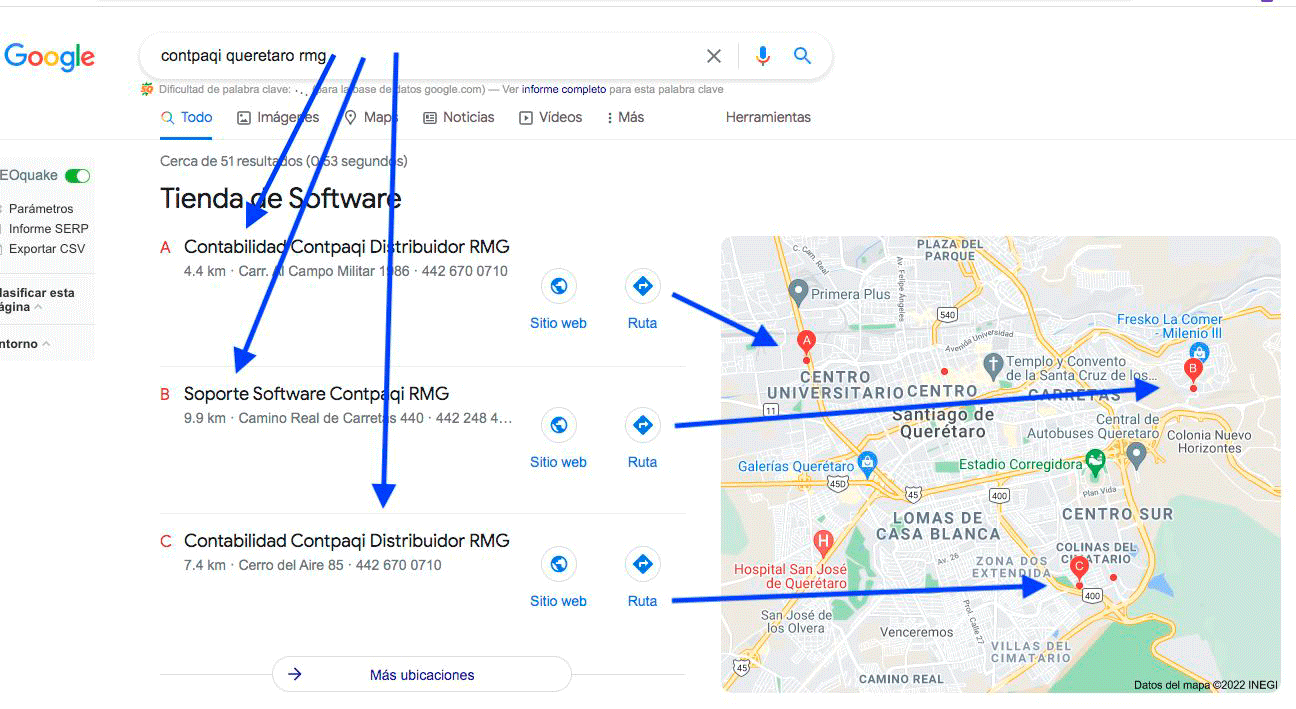Screen dimensions: 1296x709
Task: Open the informe completo link
Action: click(564, 89)
